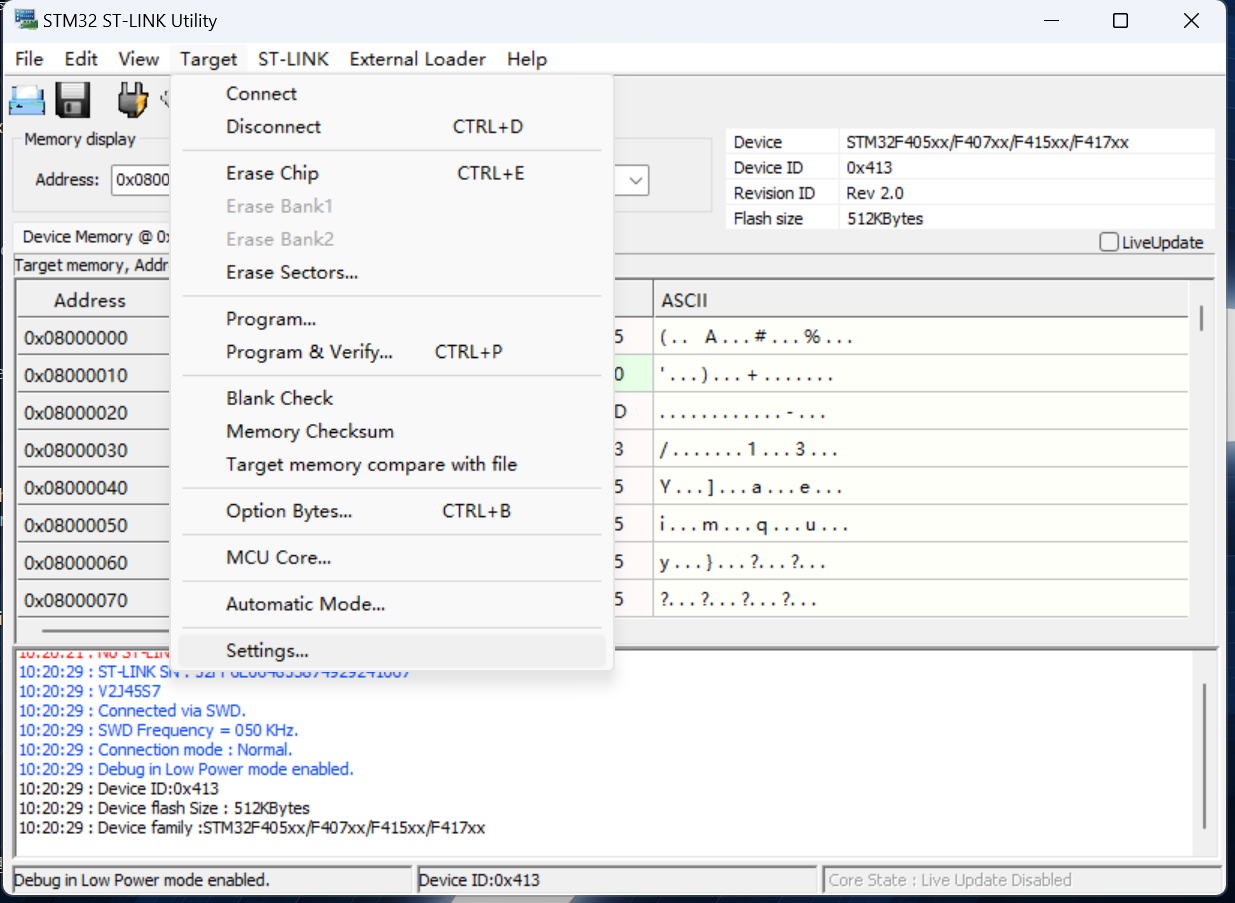
Task: Select Erase Chip menu entry
Action: click(392, 173)
